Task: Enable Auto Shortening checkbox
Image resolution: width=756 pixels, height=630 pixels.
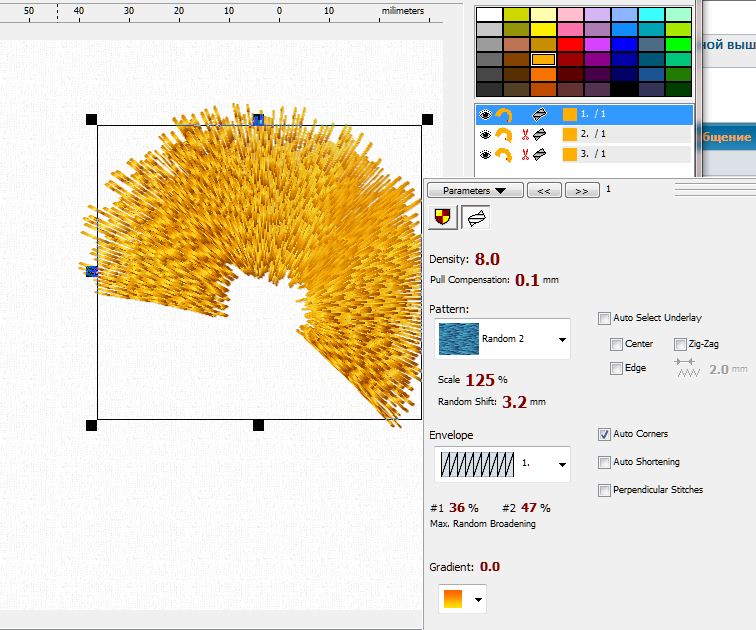Action: (604, 462)
